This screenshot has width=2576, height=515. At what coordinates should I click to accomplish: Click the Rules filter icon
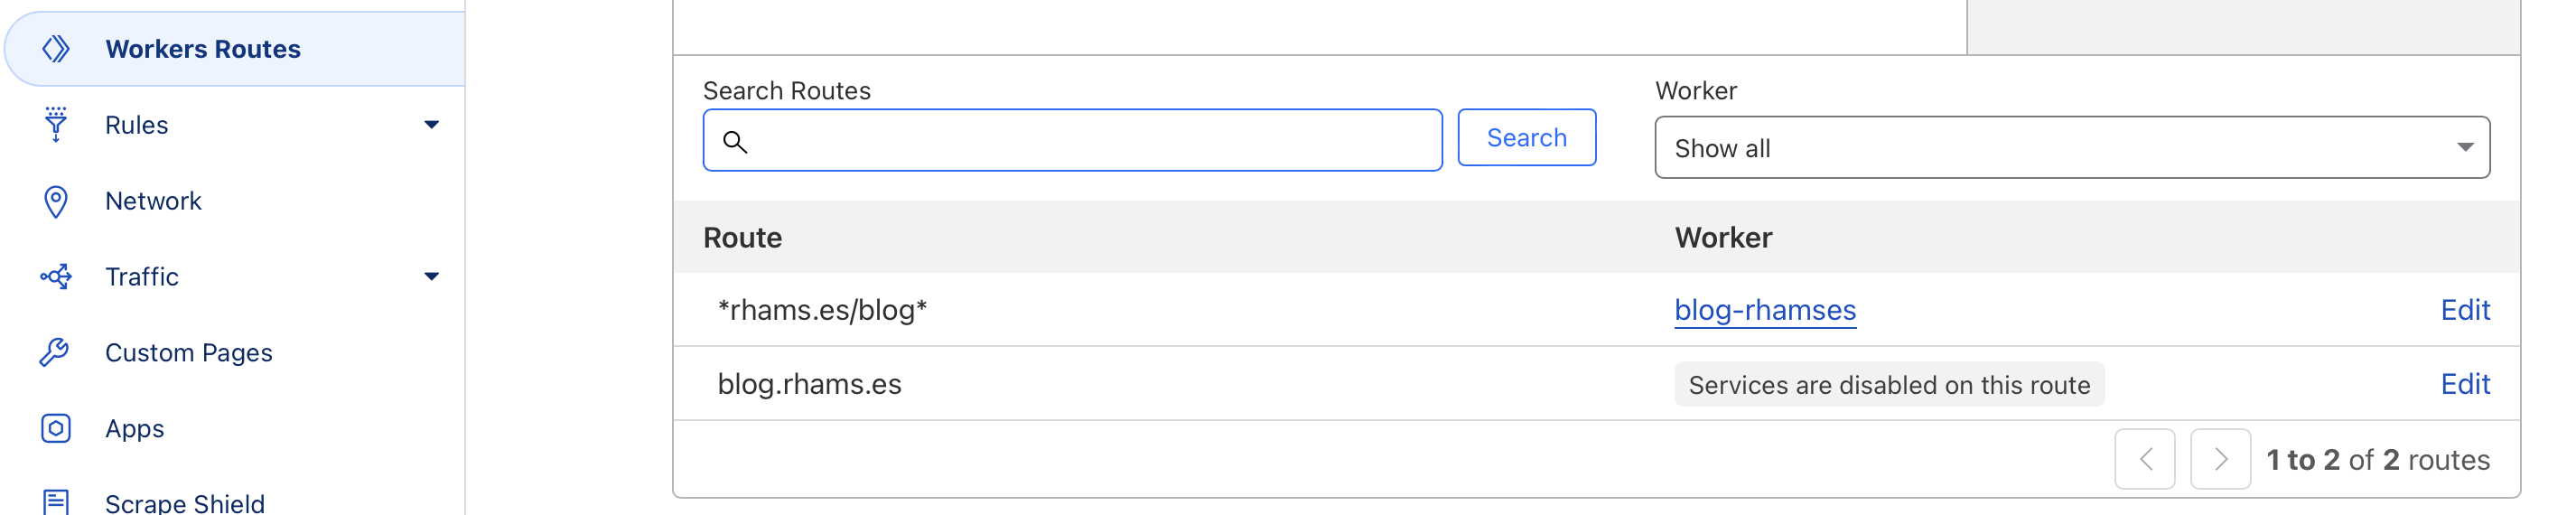coord(56,125)
